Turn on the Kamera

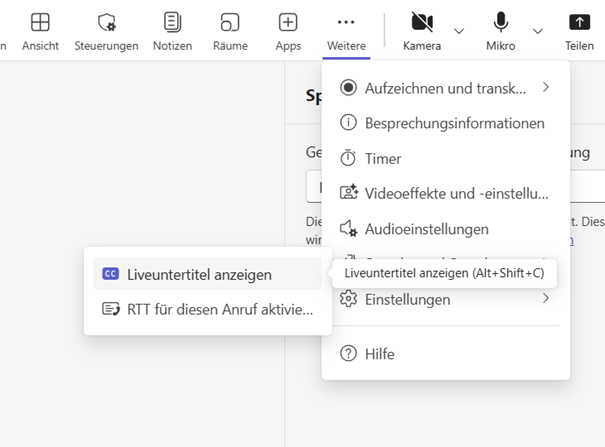pos(422,32)
